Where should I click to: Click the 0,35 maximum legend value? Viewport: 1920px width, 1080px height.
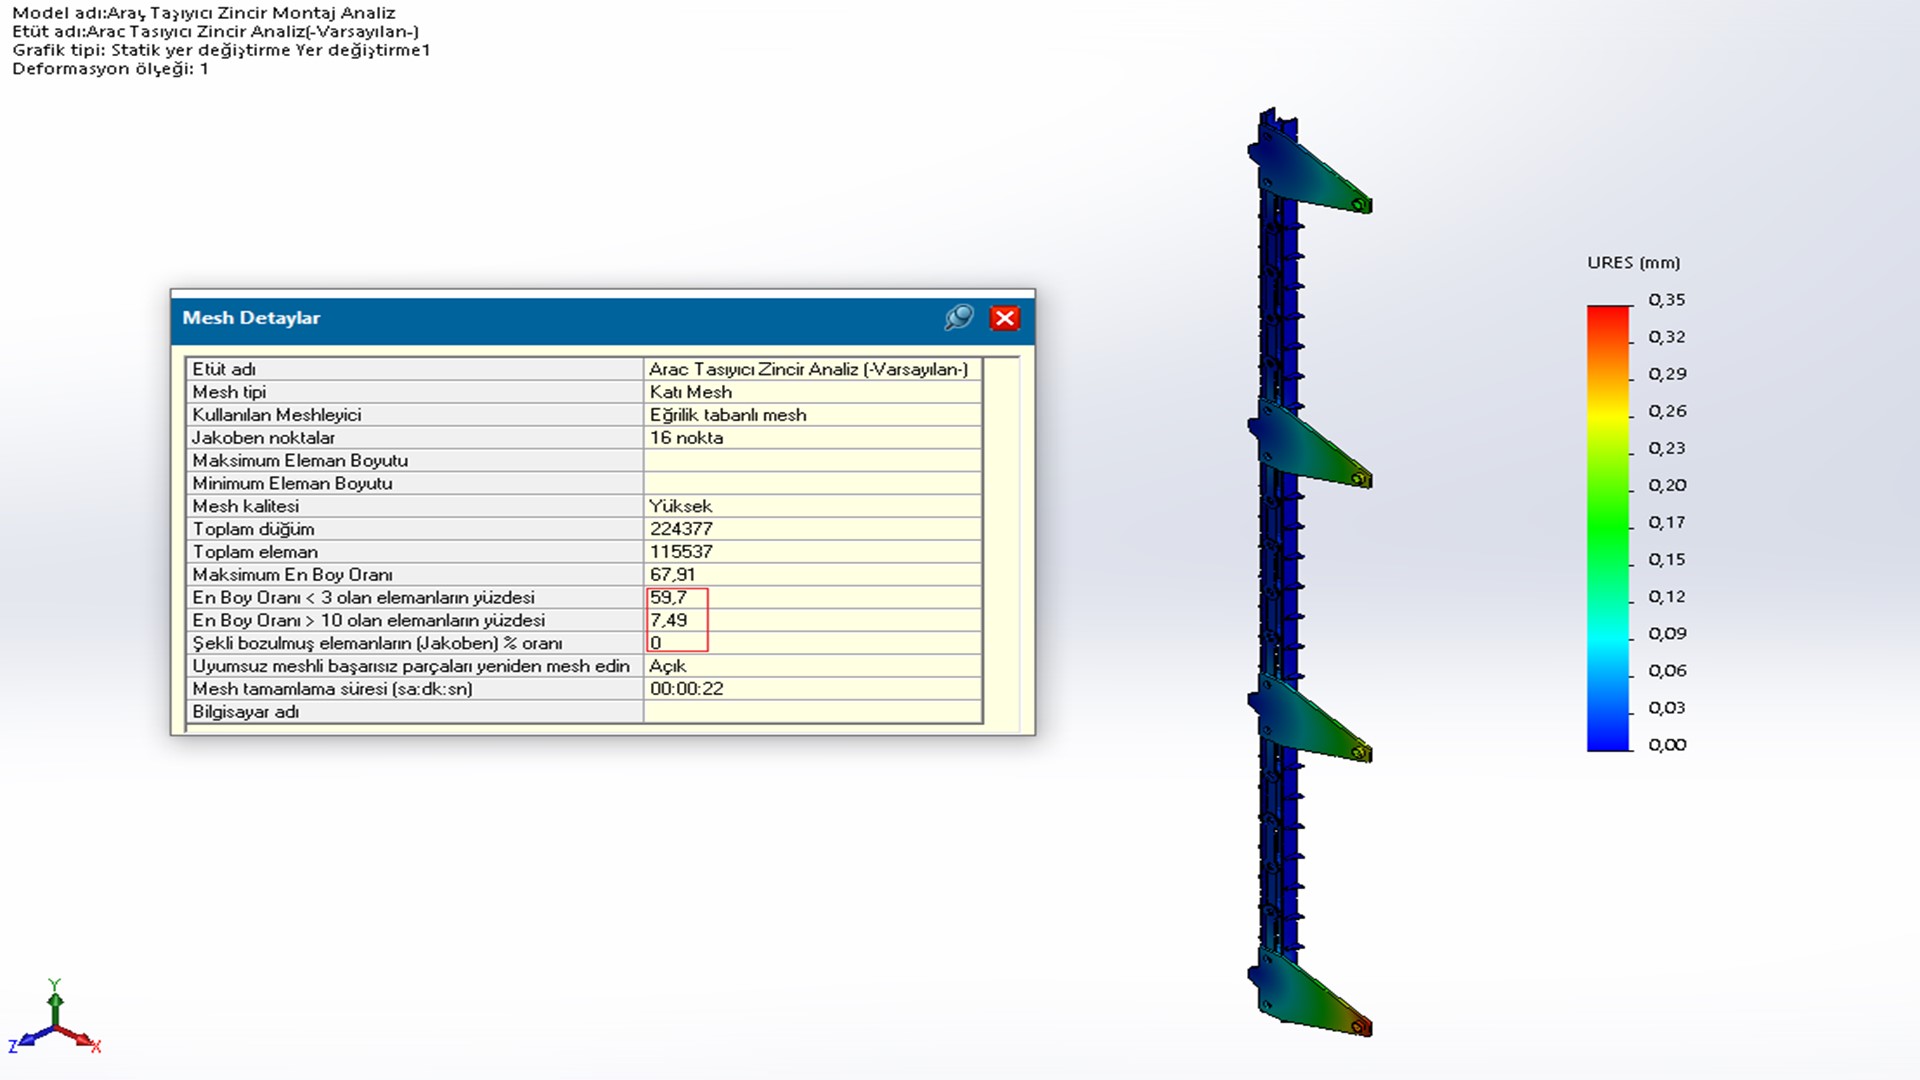coord(1667,300)
